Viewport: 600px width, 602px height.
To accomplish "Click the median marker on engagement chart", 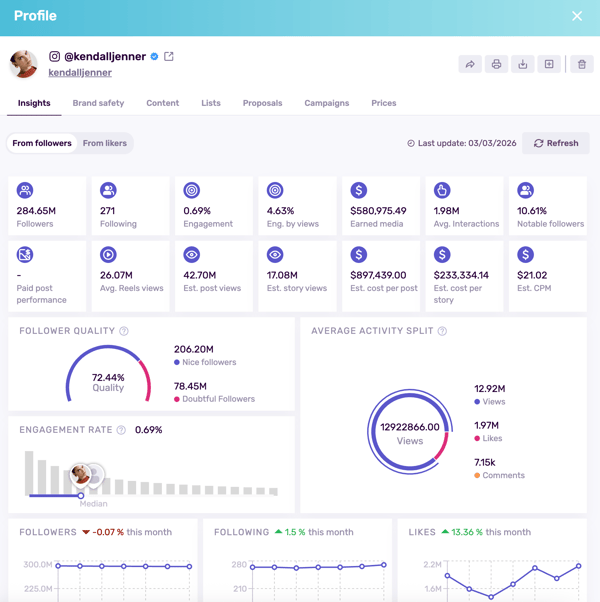I will 81,495.
